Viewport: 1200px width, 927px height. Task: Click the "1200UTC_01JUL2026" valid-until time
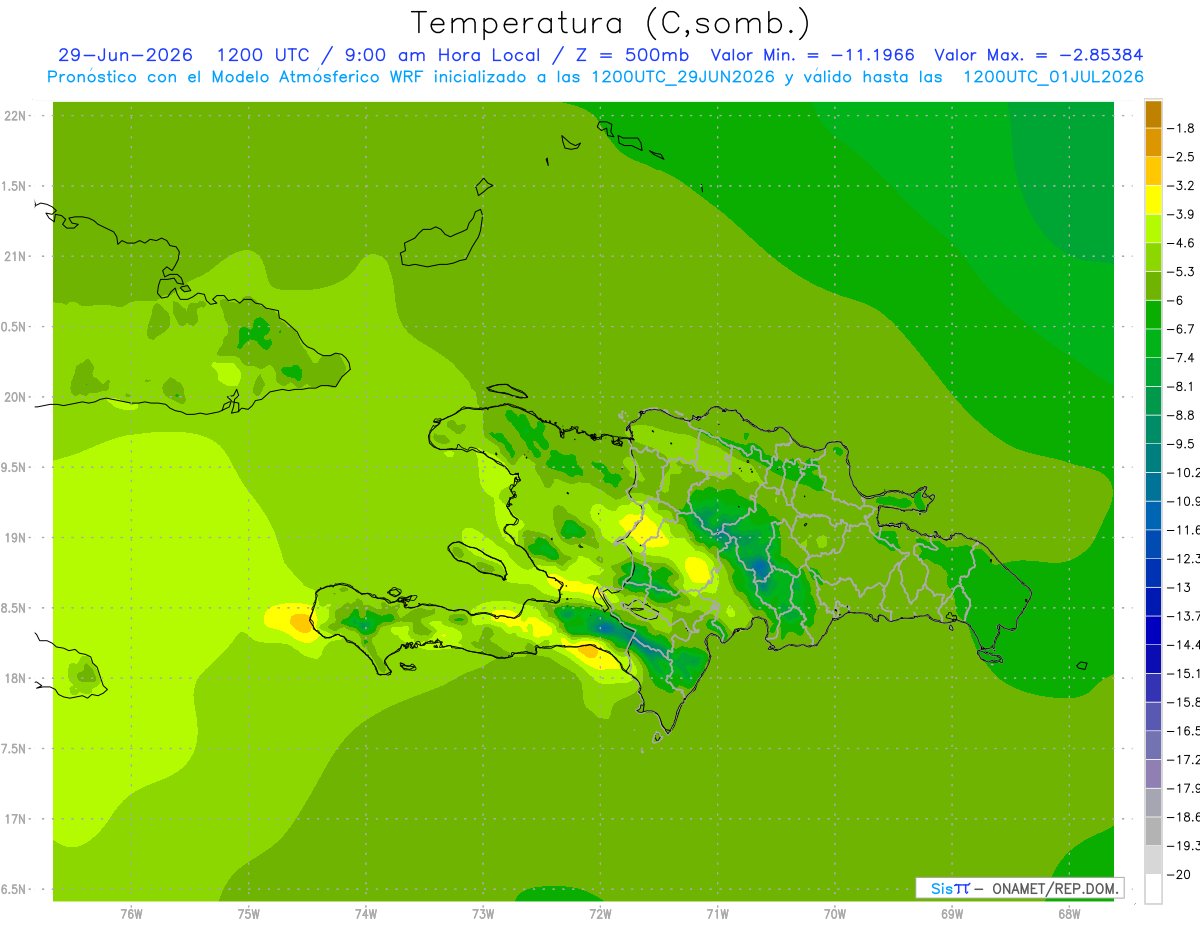(x=1053, y=77)
